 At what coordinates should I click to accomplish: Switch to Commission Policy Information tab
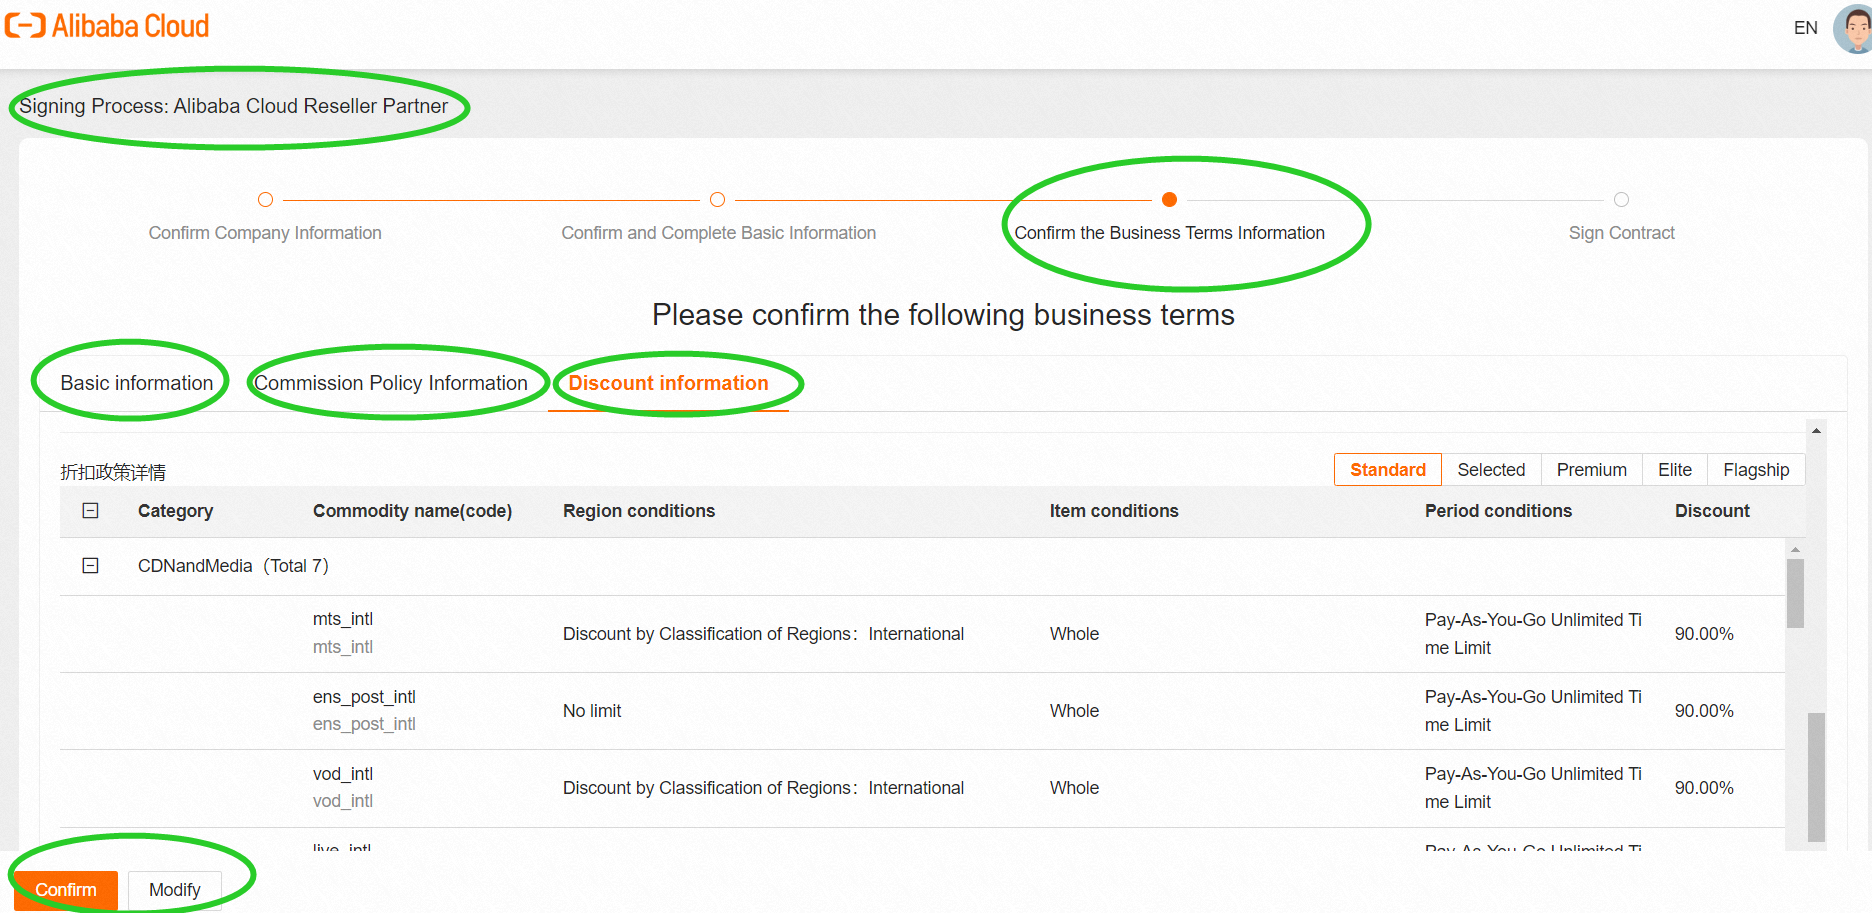(391, 383)
